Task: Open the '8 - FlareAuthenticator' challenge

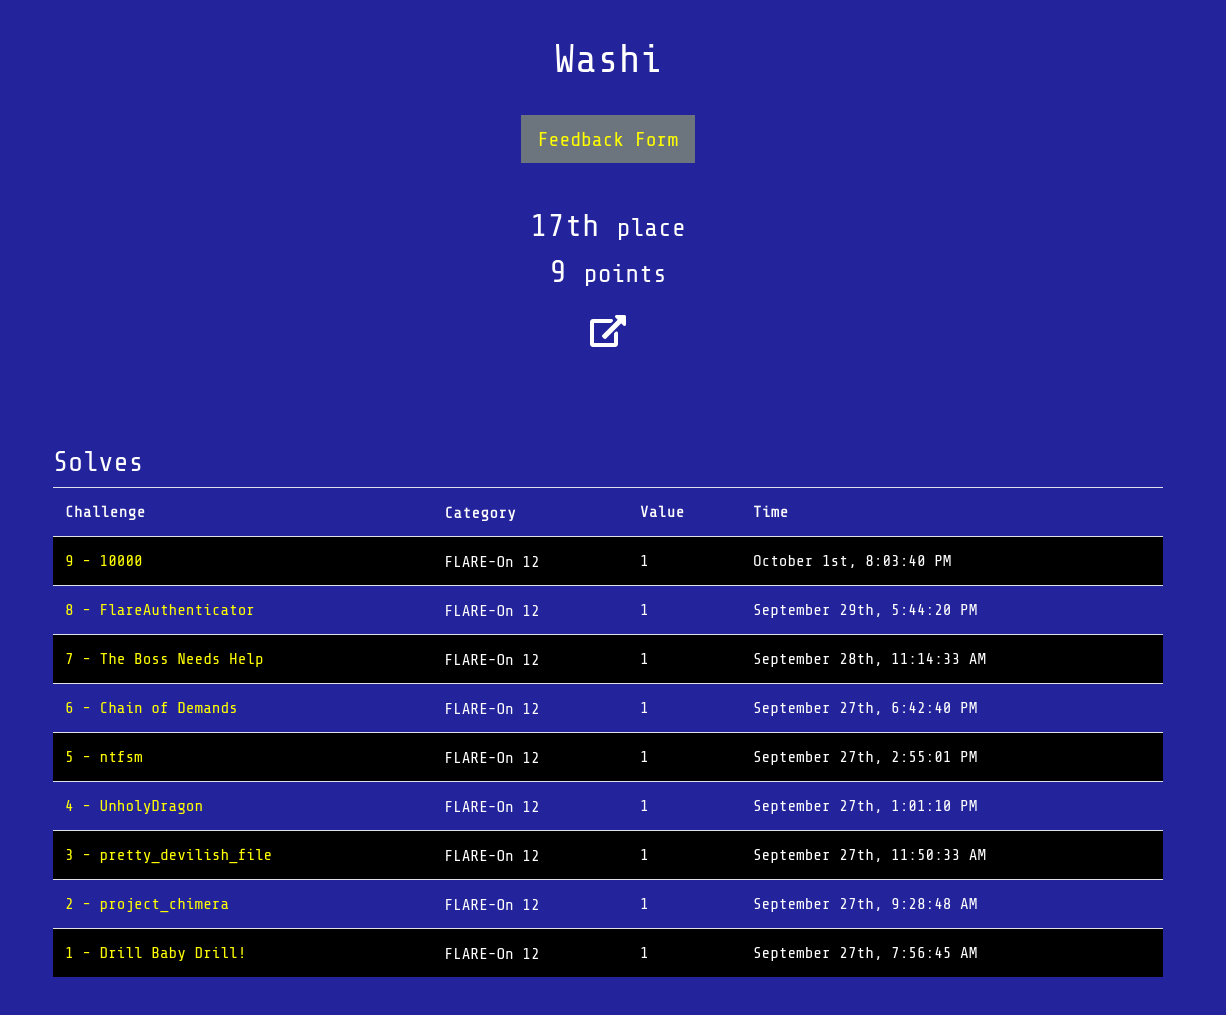Action: (160, 610)
